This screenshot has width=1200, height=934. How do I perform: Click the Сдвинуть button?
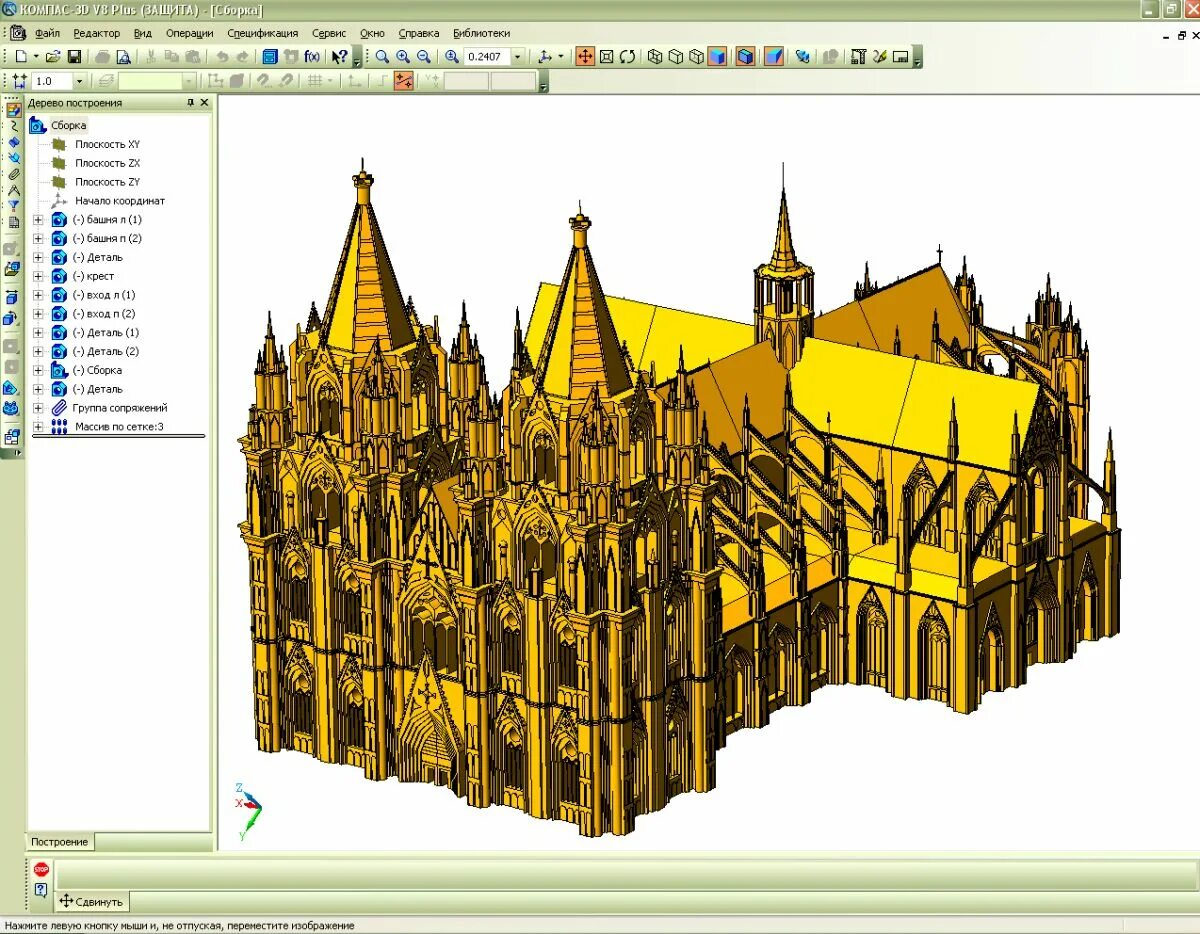pos(91,901)
